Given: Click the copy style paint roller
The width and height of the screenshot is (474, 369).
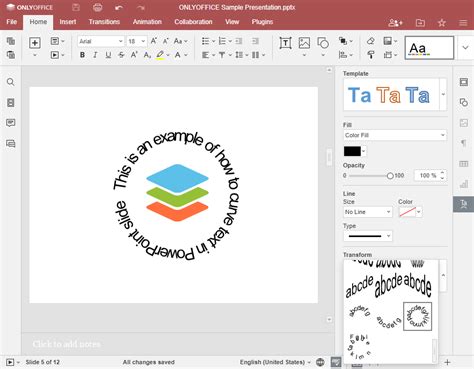Looking at the screenshot, I should (x=371, y=55).
